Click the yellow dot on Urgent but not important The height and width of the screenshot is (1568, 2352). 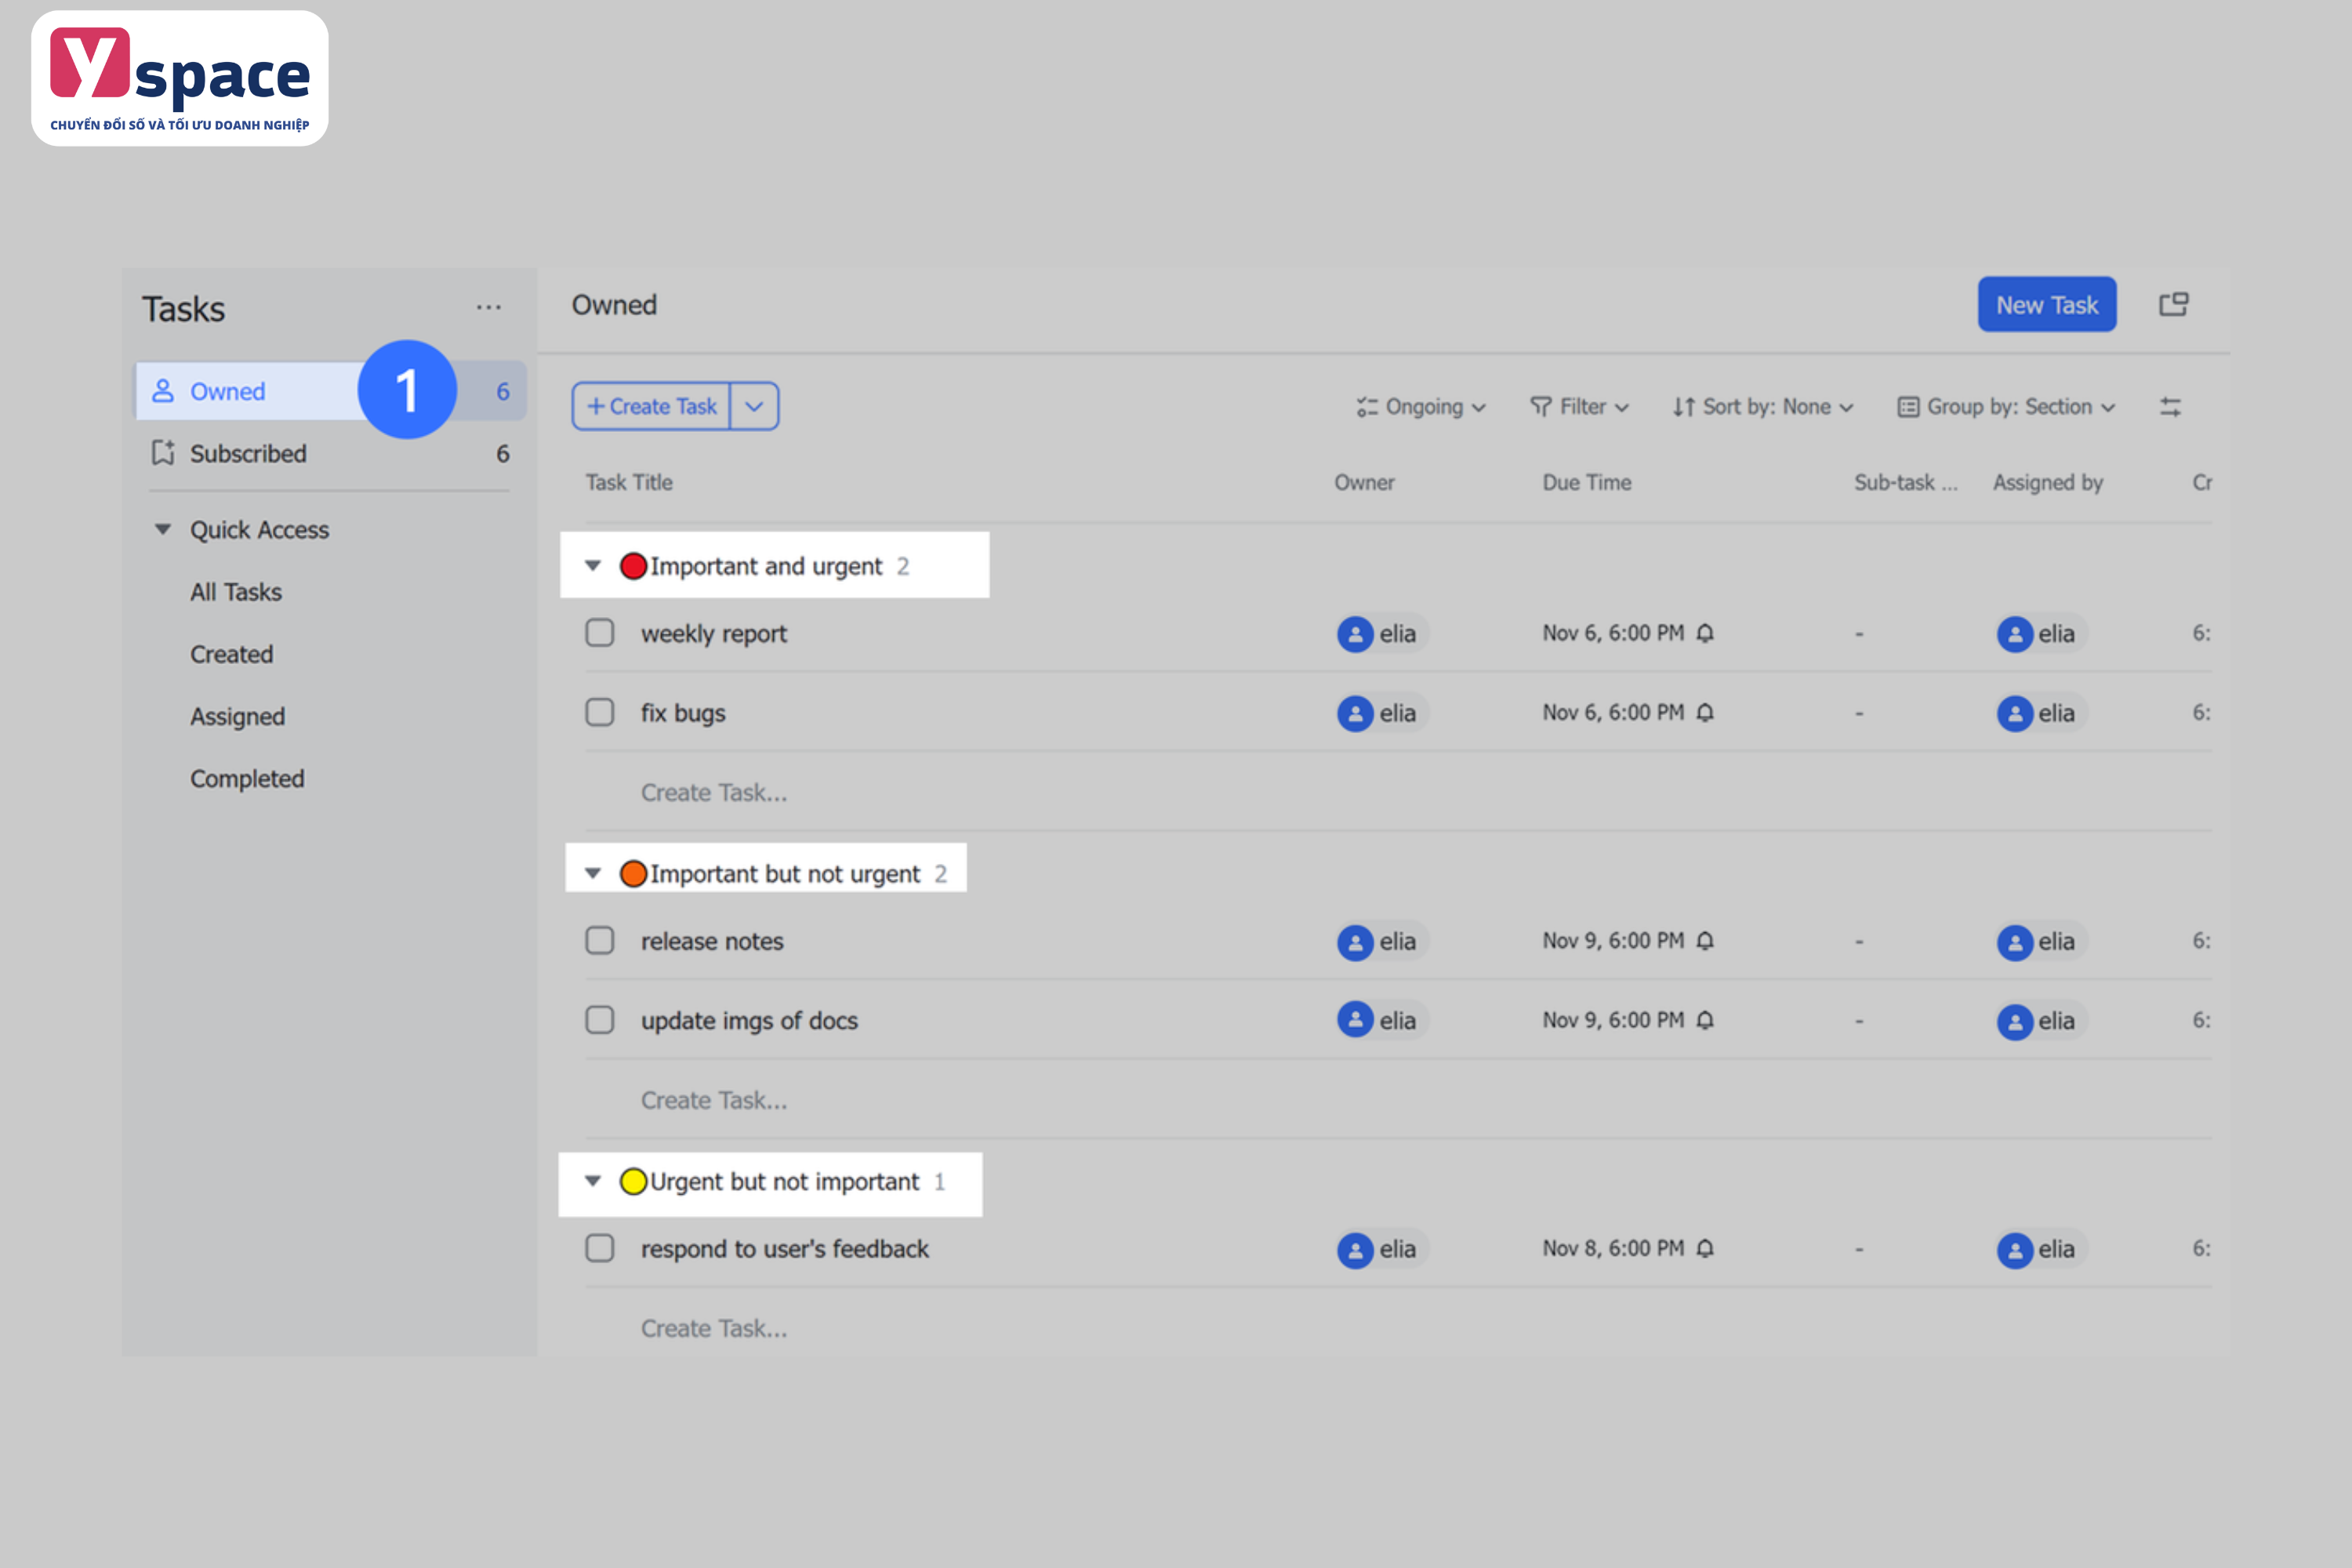coord(633,1181)
